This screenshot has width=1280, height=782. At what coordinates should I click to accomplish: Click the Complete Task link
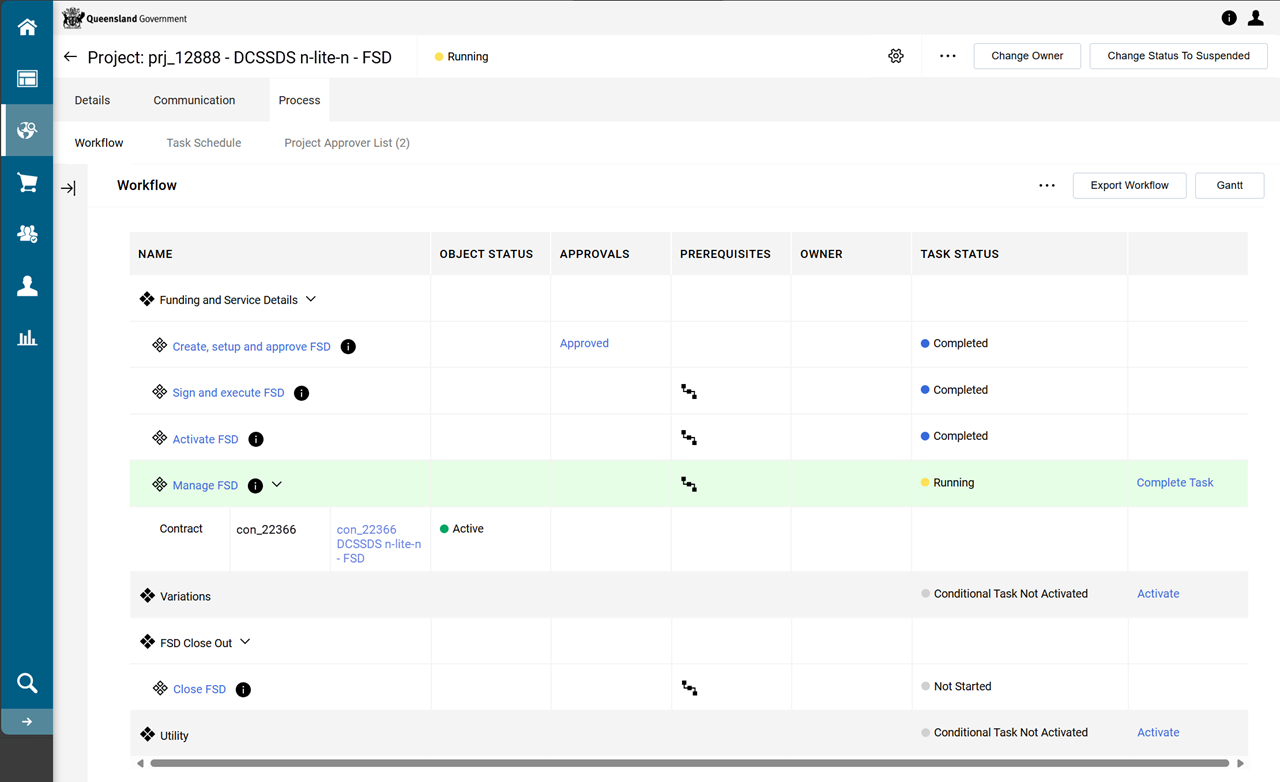[1174, 483]
